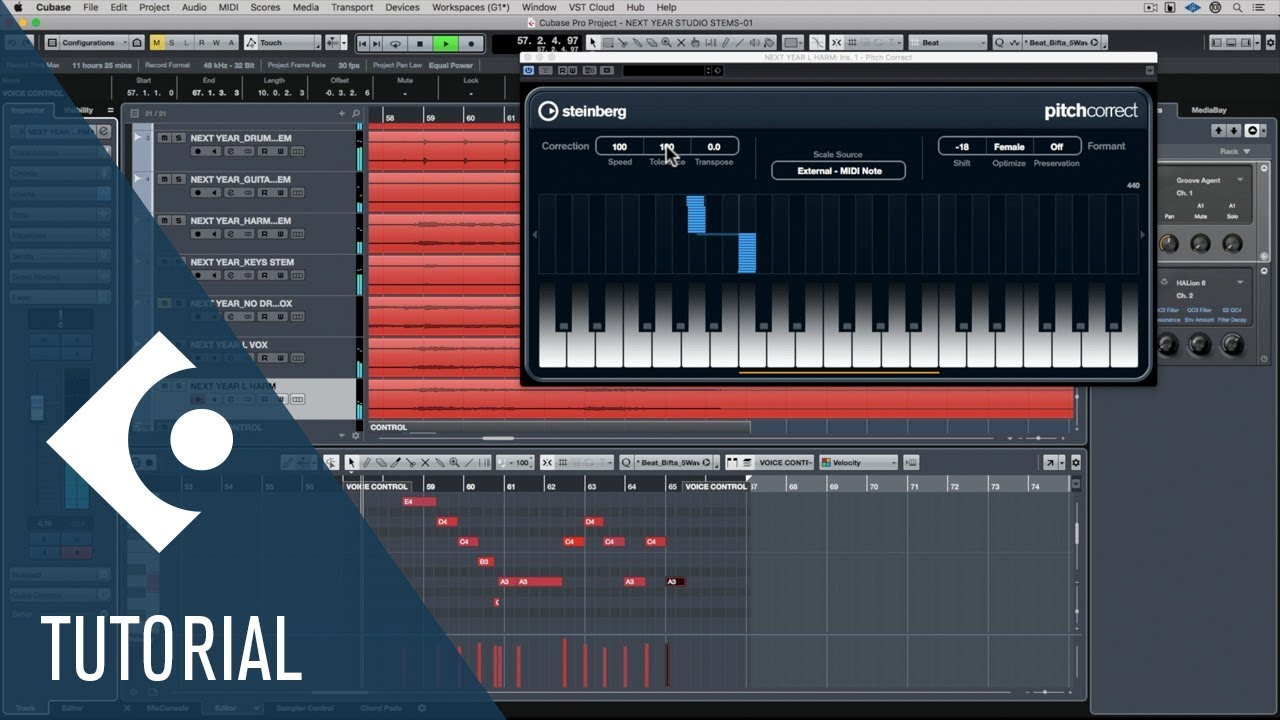Select the Line tool in main toolbar

coord(740,43)
